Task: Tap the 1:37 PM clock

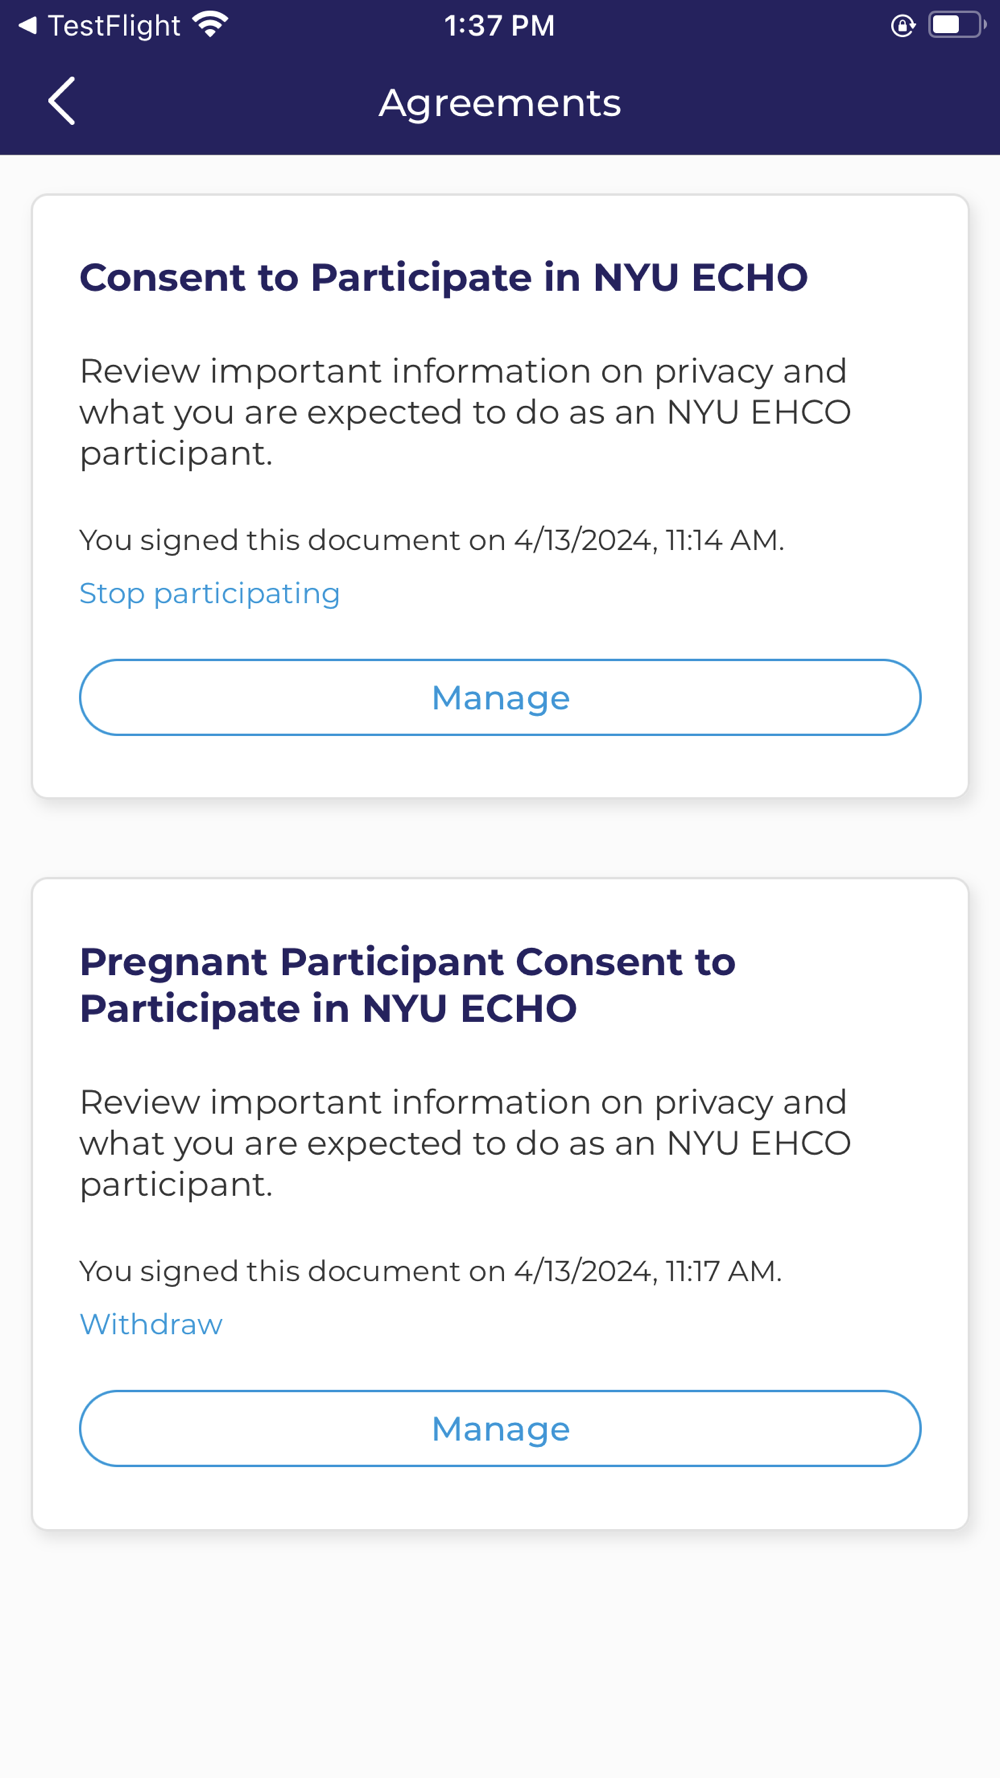Action: tap(499, 26)
